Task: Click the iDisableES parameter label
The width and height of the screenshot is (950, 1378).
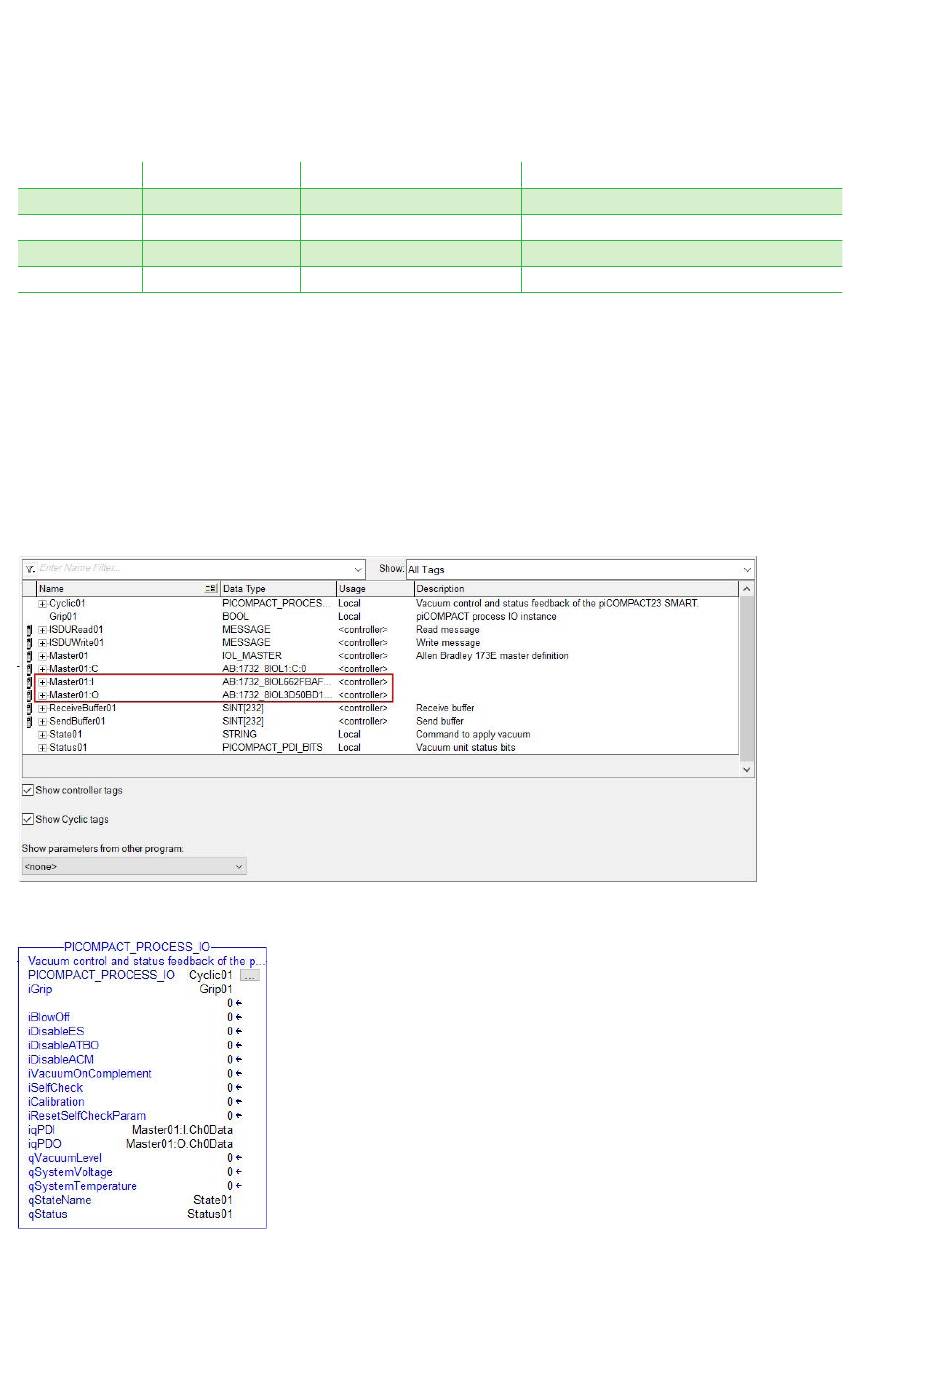Action: tap(56, 1031)
